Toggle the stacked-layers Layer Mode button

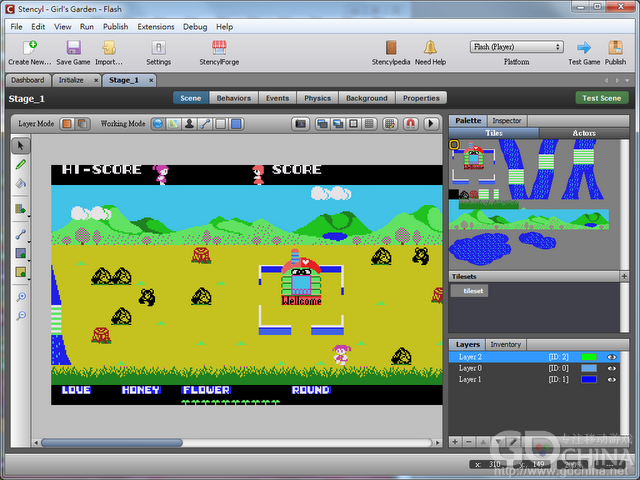(83, 124)
